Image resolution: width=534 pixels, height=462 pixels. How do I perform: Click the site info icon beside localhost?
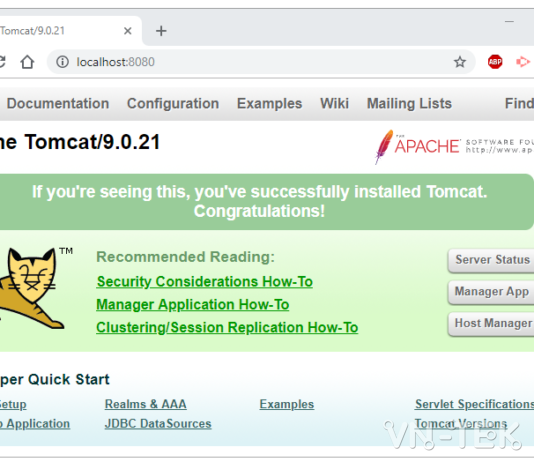point(62,62)
